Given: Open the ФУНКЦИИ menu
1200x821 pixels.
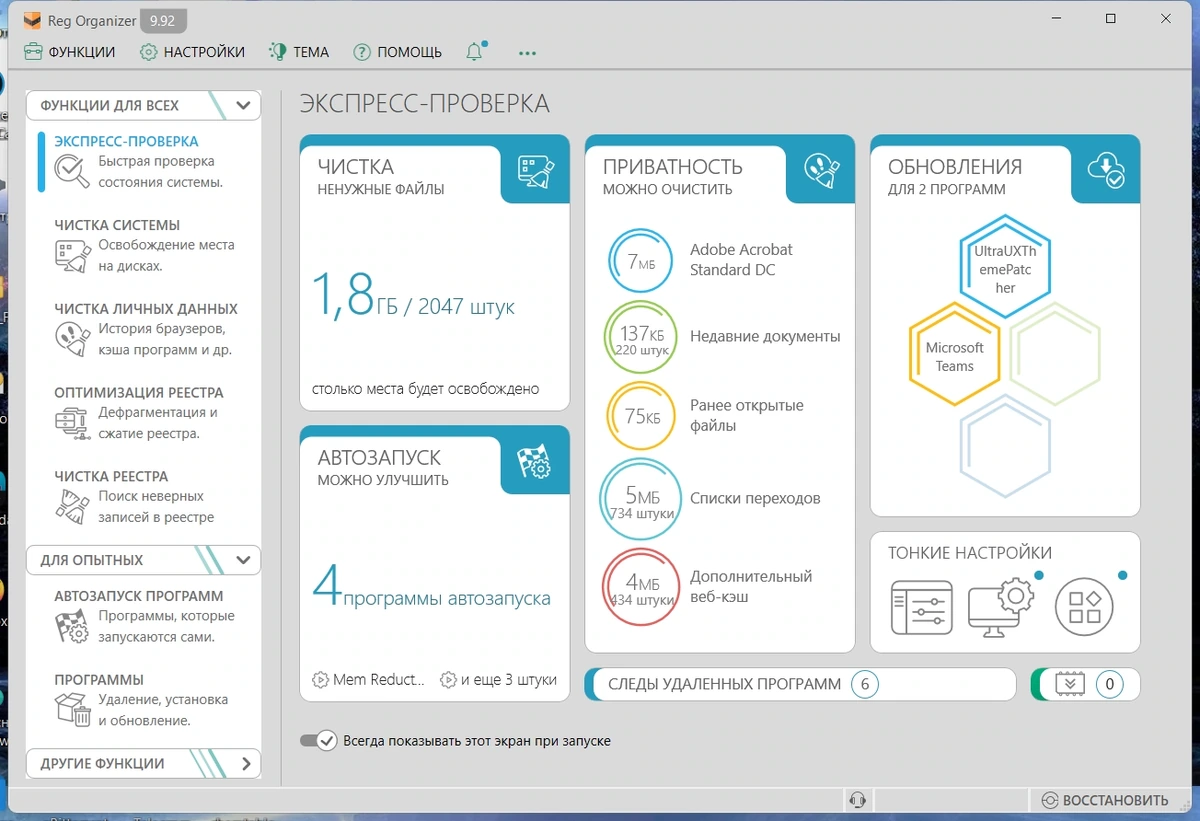Looking at the screenshot, I should click(69, 52).
